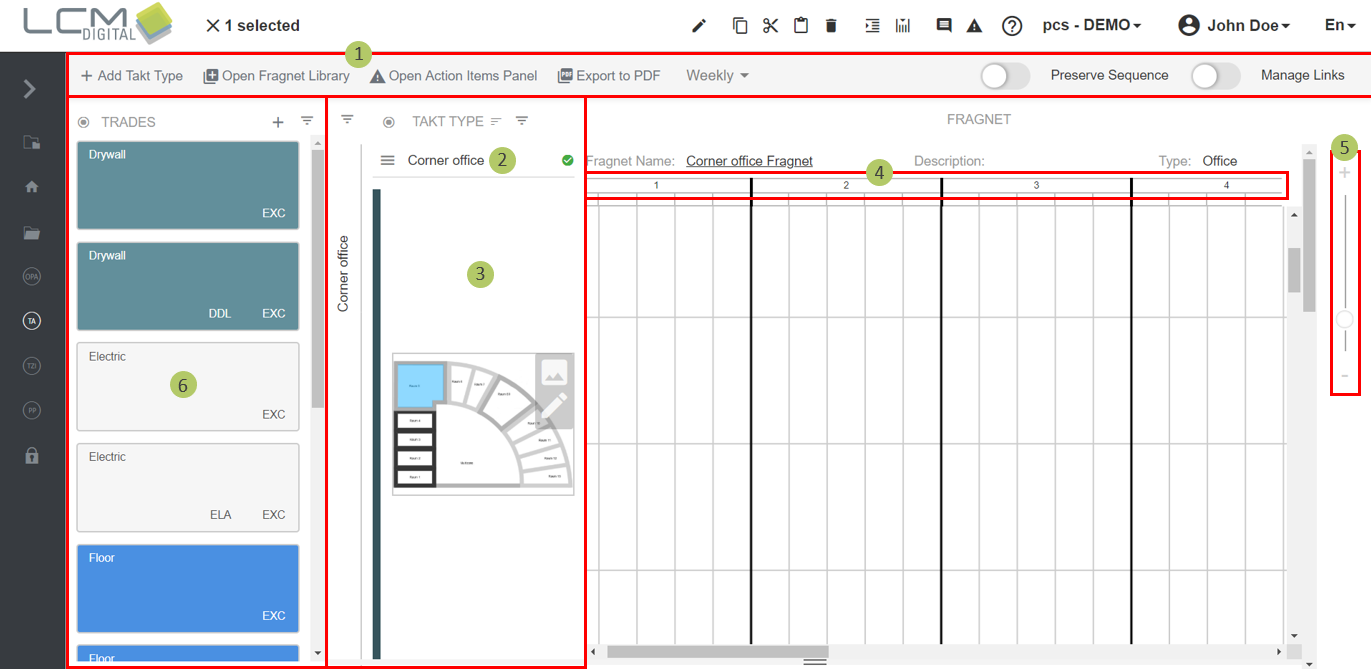
Task: Expand the John Doe user menu
Action: (x=1234, y=26)
